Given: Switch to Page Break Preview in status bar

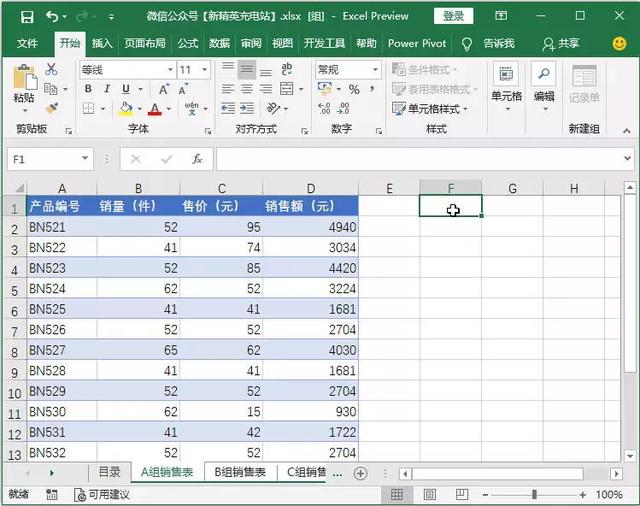Looking at the screenshot, I should point(462,495).
